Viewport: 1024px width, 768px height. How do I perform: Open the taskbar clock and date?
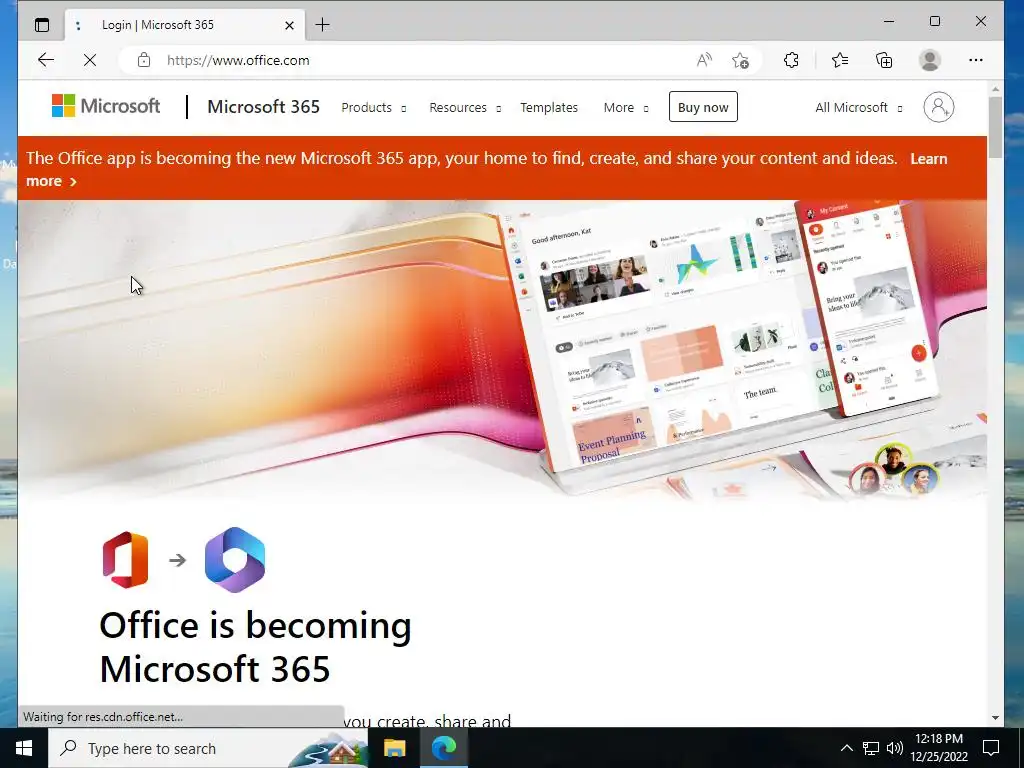tap(938, 748)
